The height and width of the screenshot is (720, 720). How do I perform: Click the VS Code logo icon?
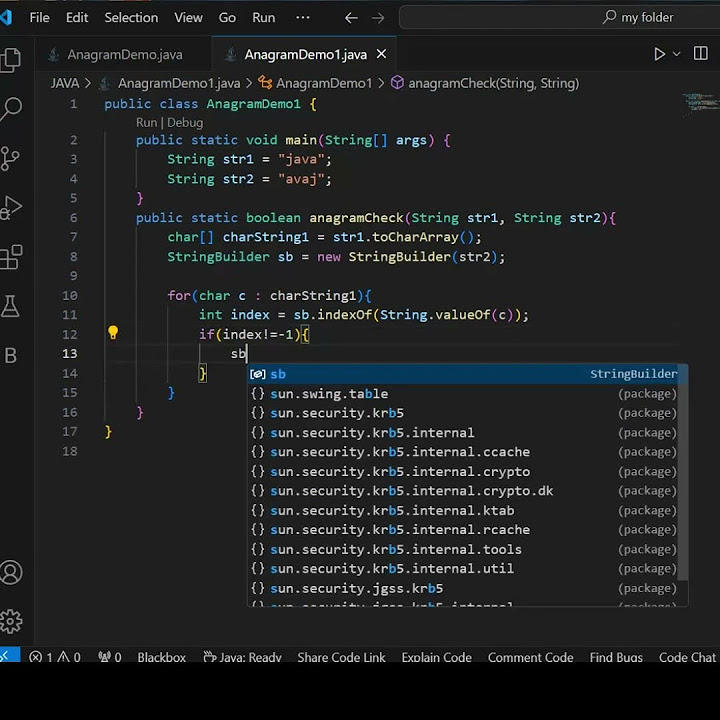click(6, 17)
